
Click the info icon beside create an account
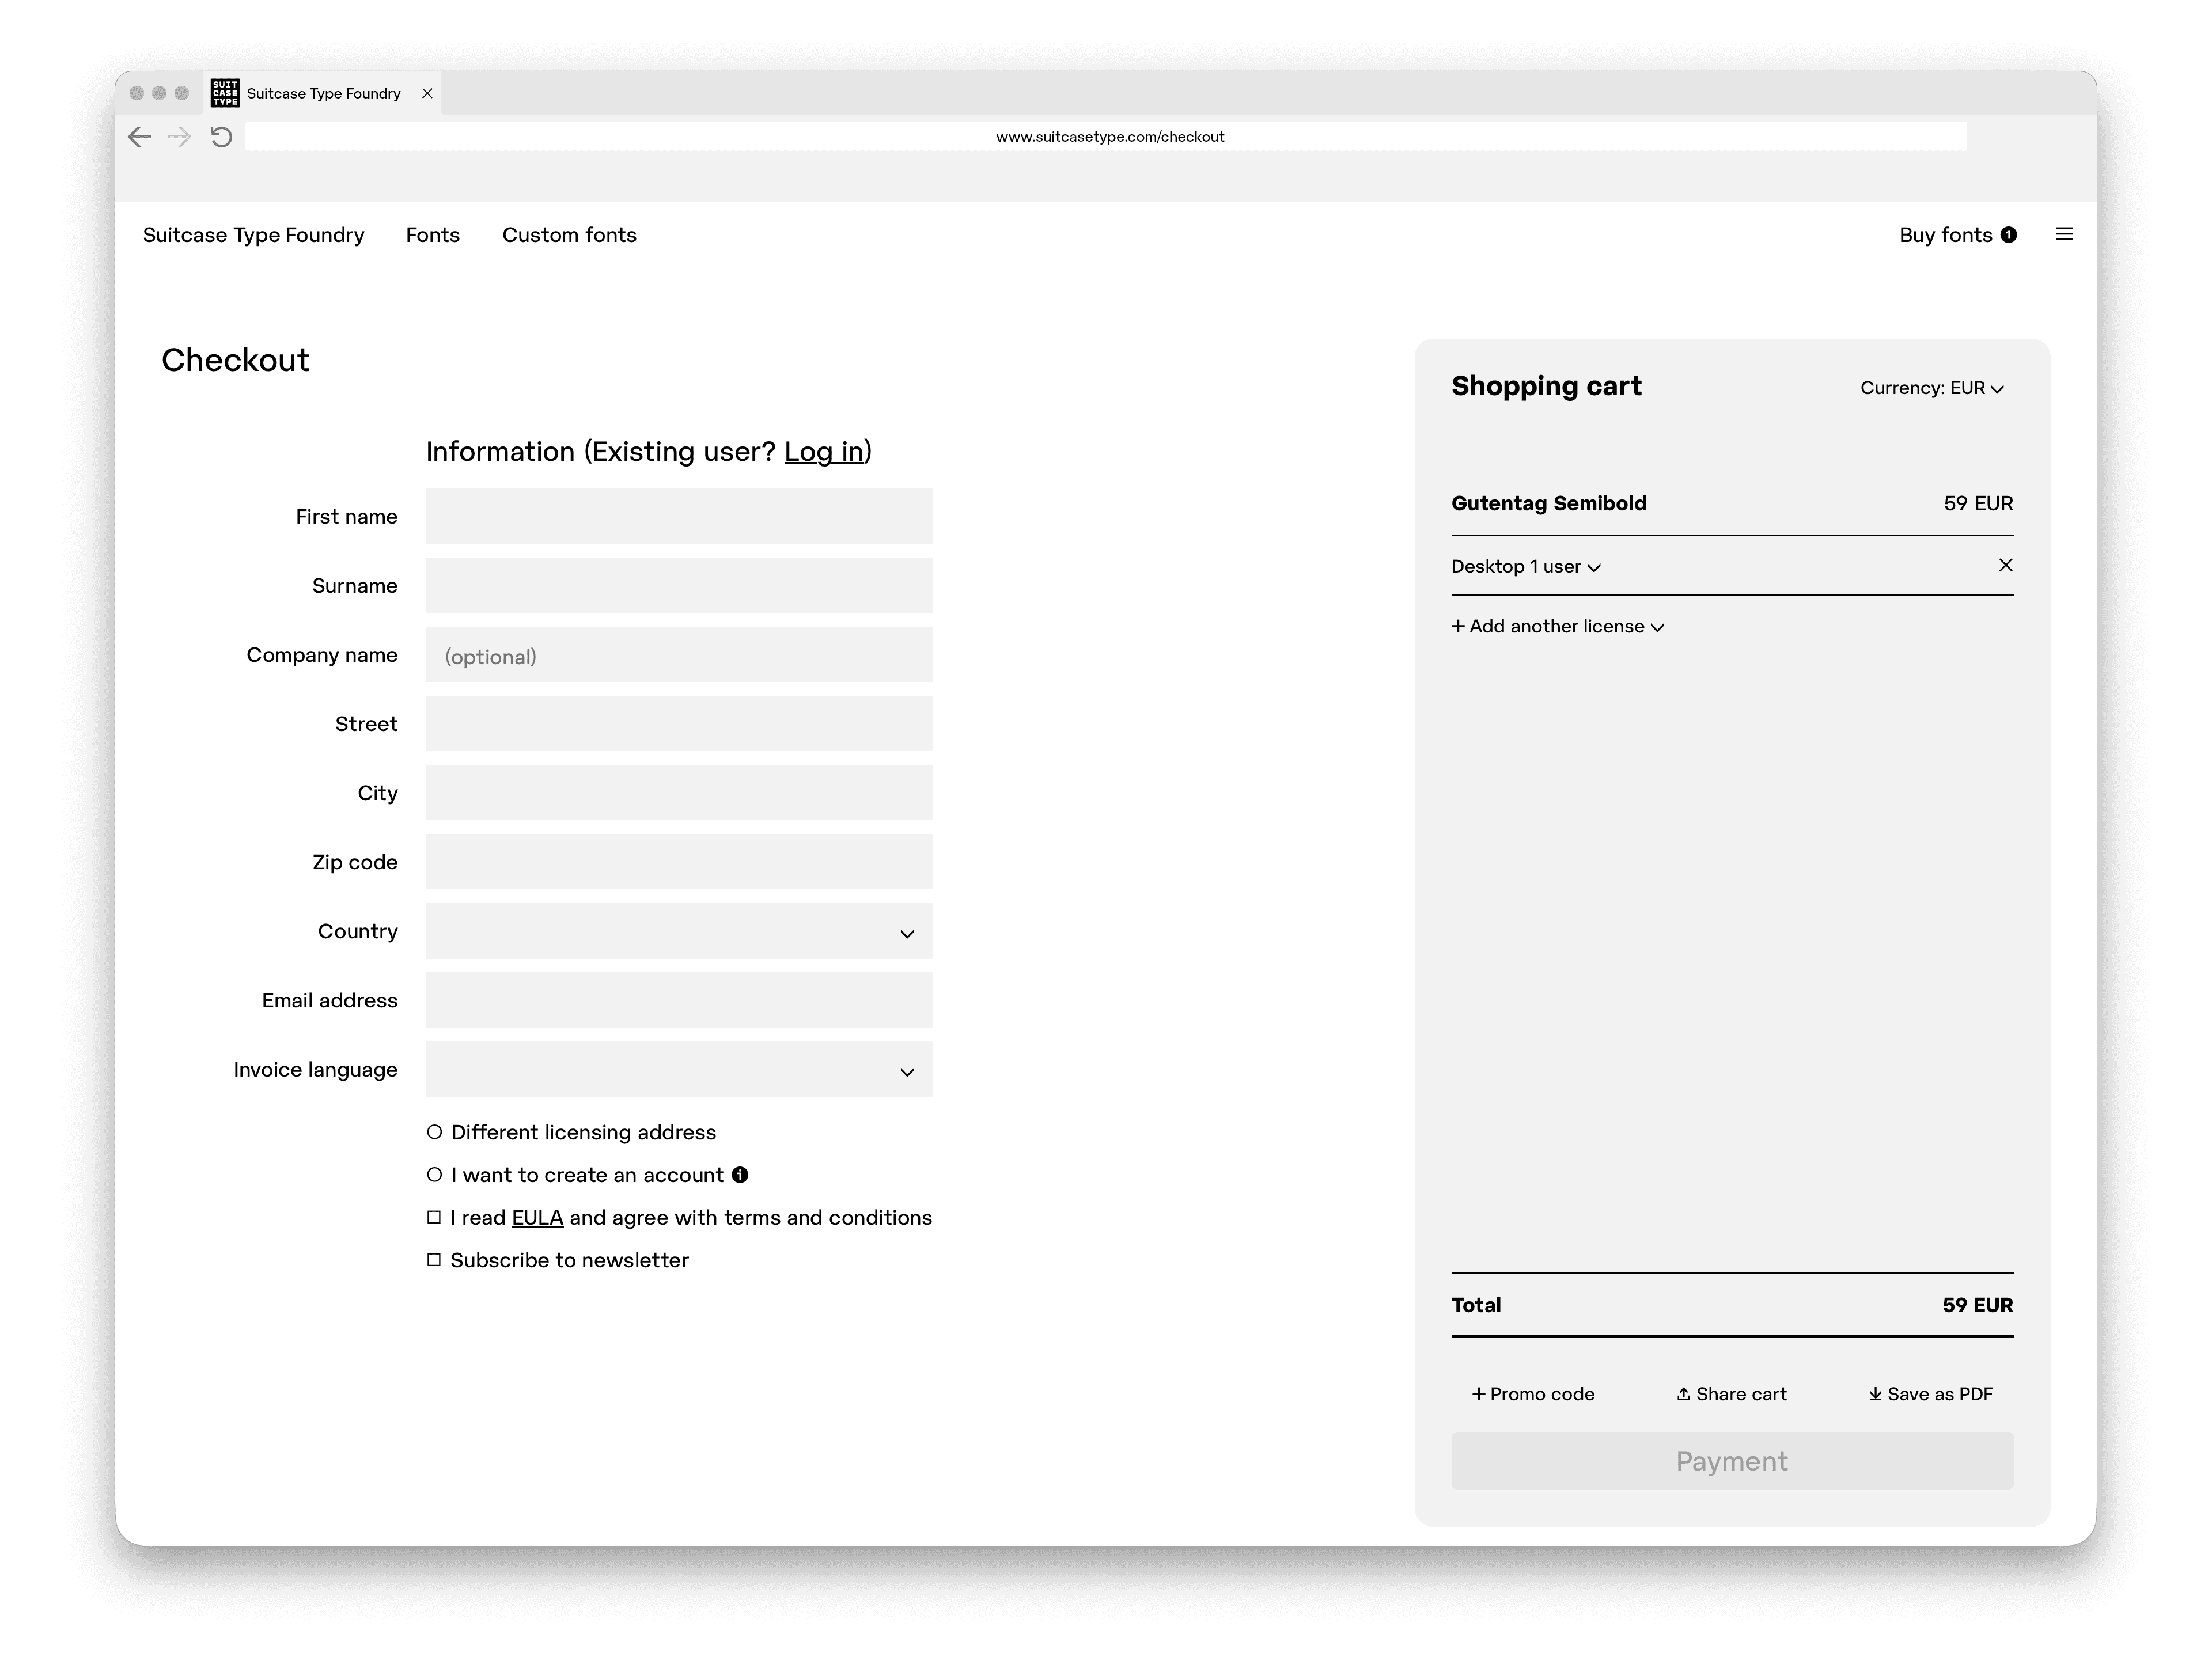740,1175
